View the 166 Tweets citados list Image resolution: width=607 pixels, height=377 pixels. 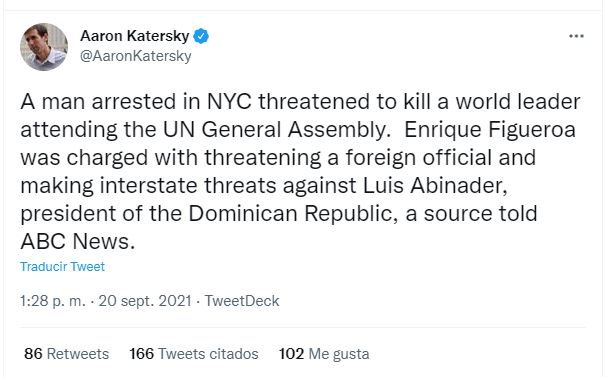pyautogui.click(x=194, y=354)
